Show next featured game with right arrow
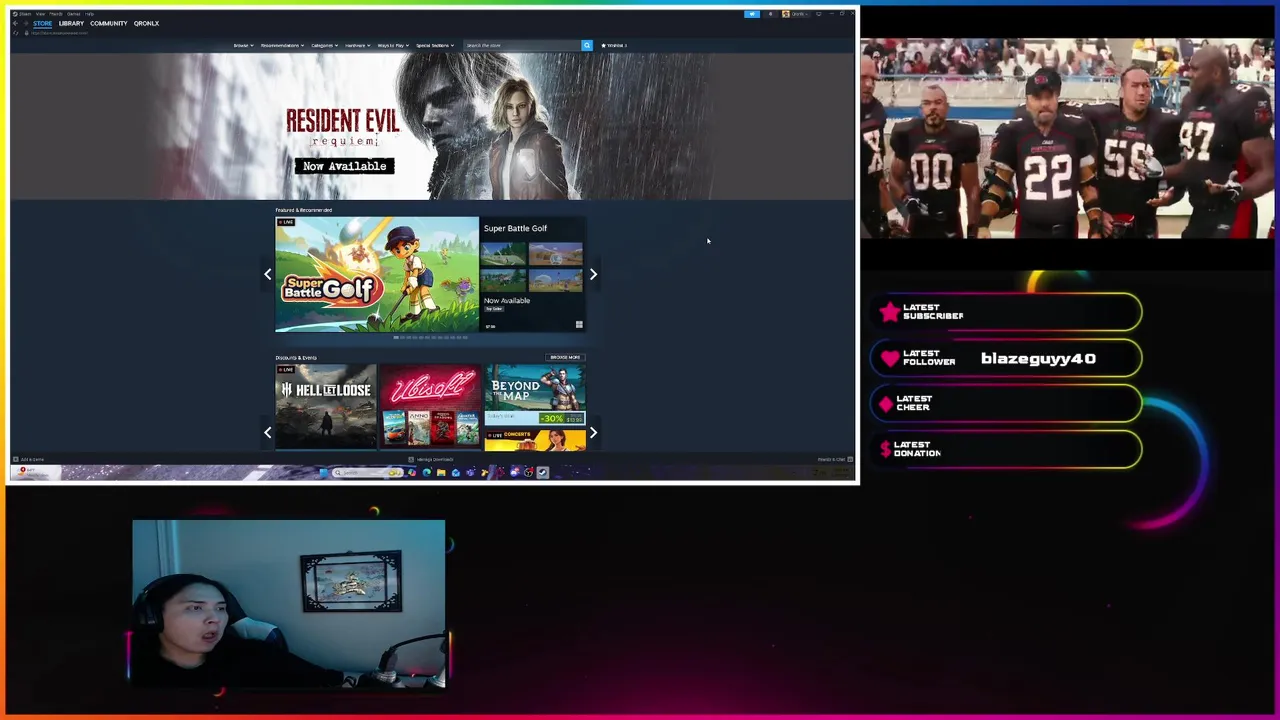 coord(593,274)
